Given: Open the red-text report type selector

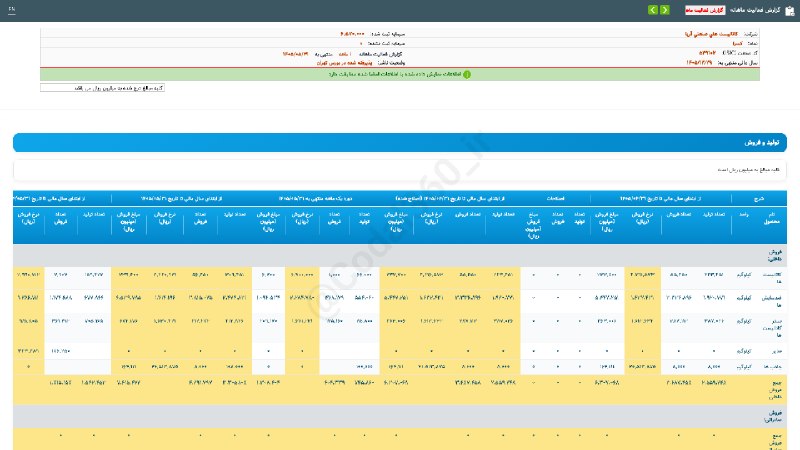Looking at the screenshot, I should [x=705, y=10].
